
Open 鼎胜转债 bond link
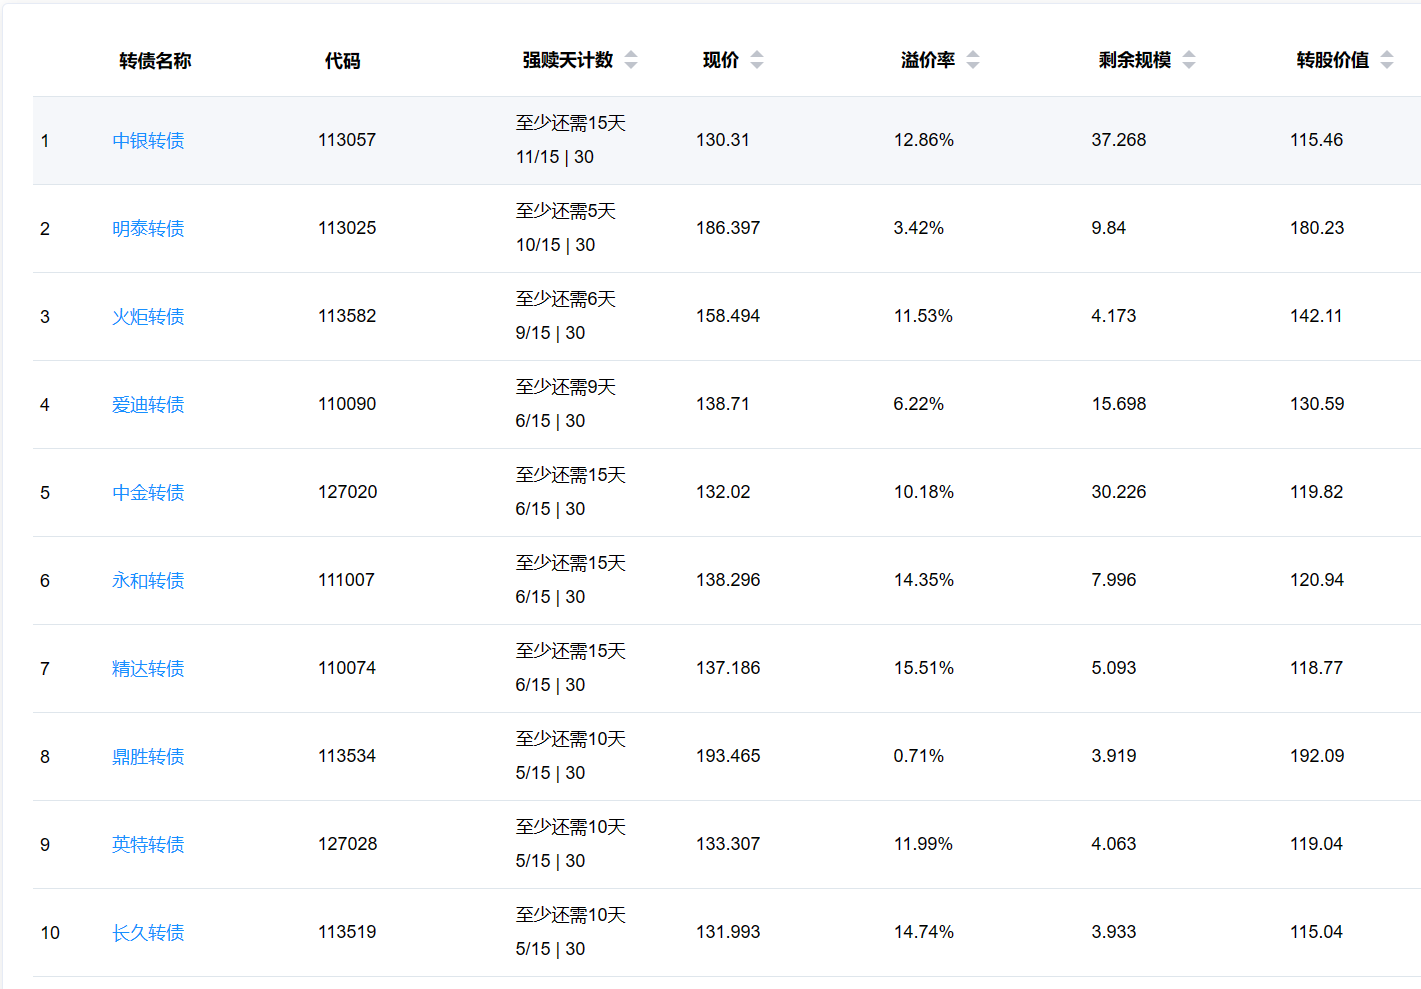click(x=148, y=757)
